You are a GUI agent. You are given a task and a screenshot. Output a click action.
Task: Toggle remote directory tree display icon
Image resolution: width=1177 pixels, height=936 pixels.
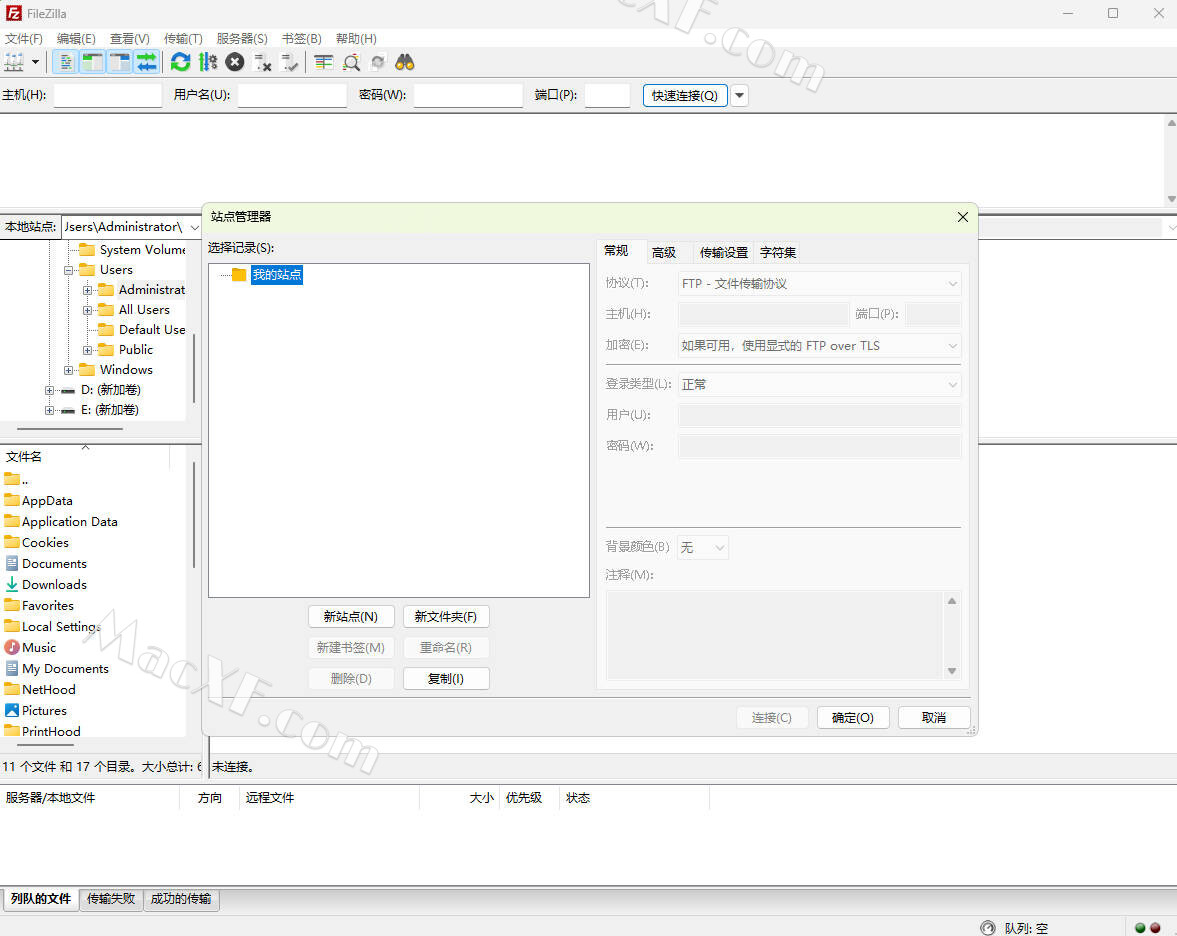click(x=119, y=62)
